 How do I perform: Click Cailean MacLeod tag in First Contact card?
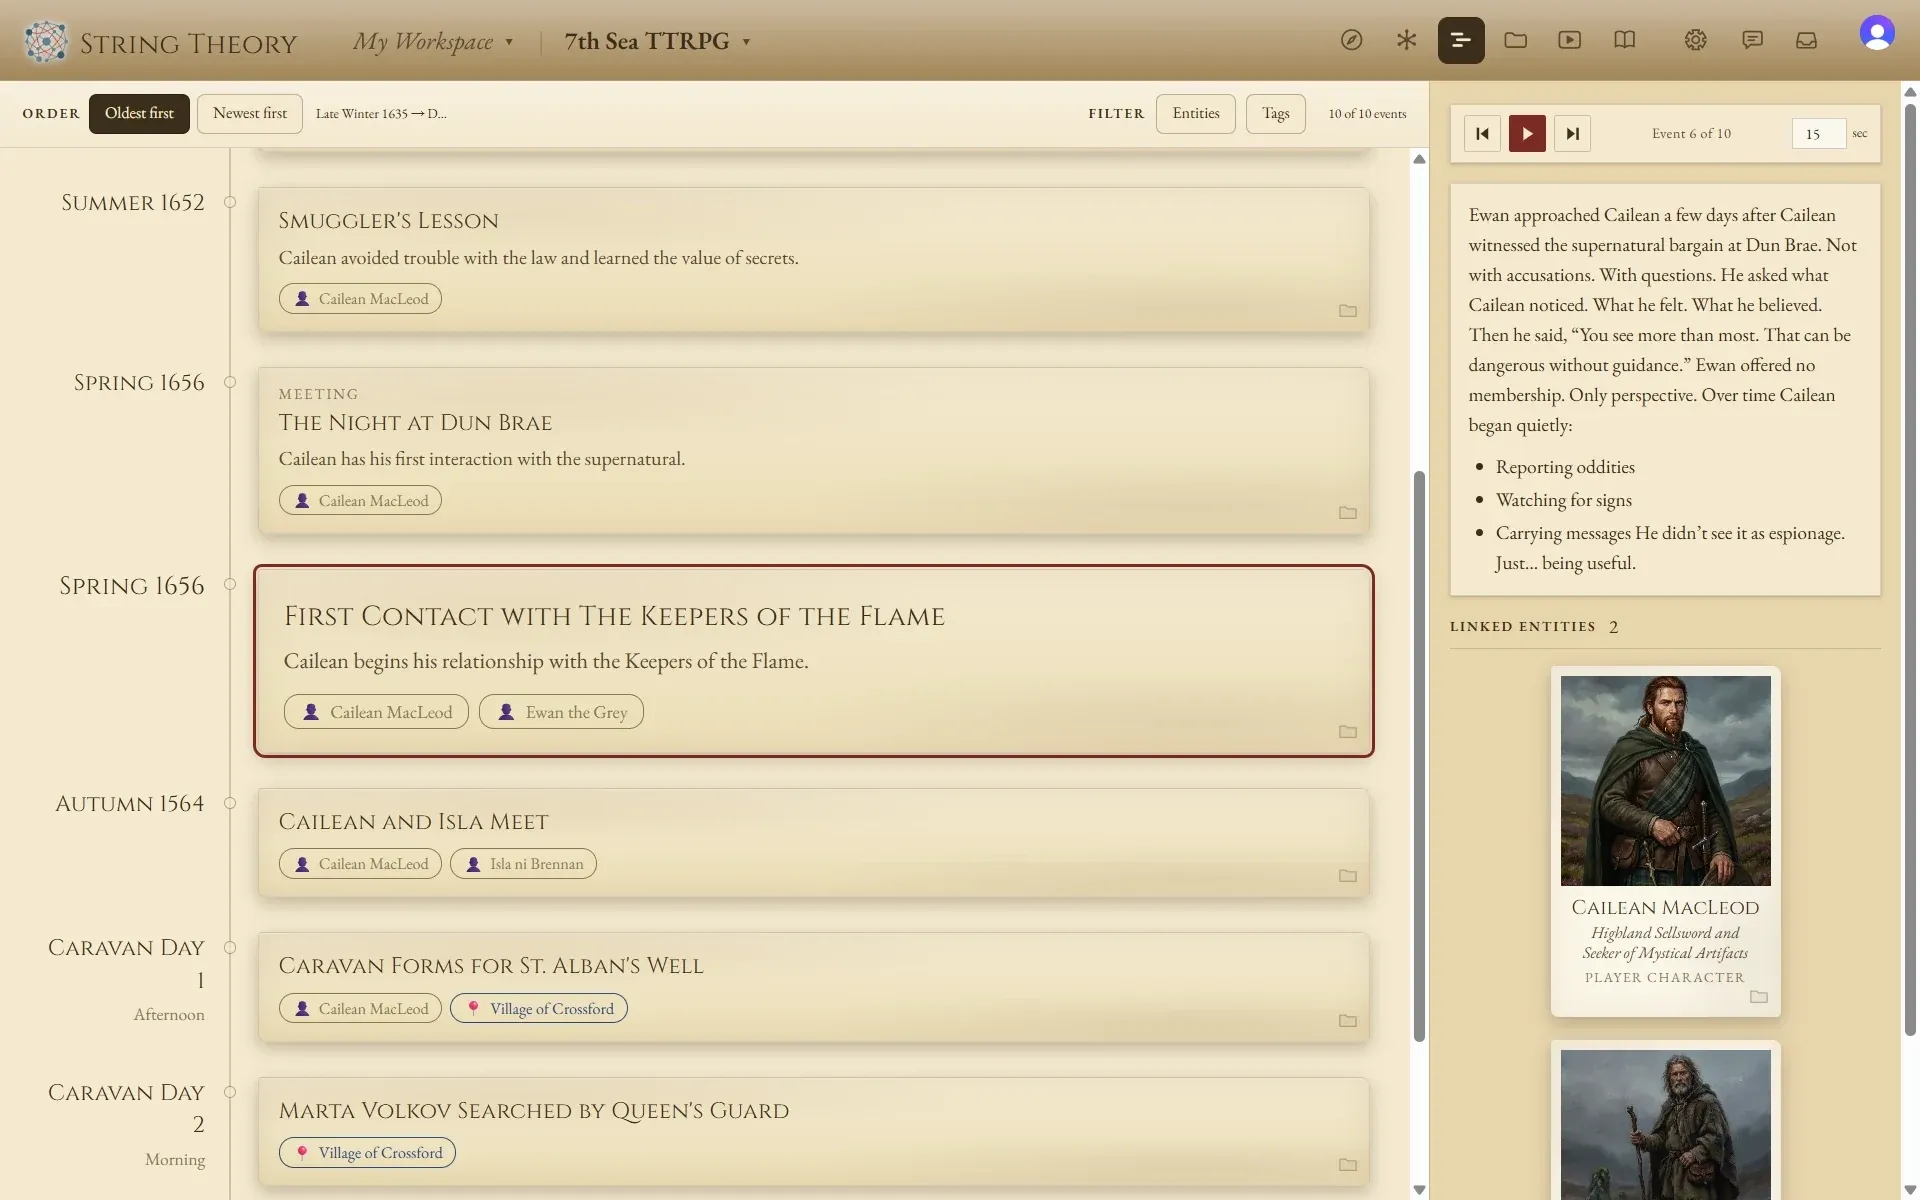pyautogui.click(x=376, y=712)
